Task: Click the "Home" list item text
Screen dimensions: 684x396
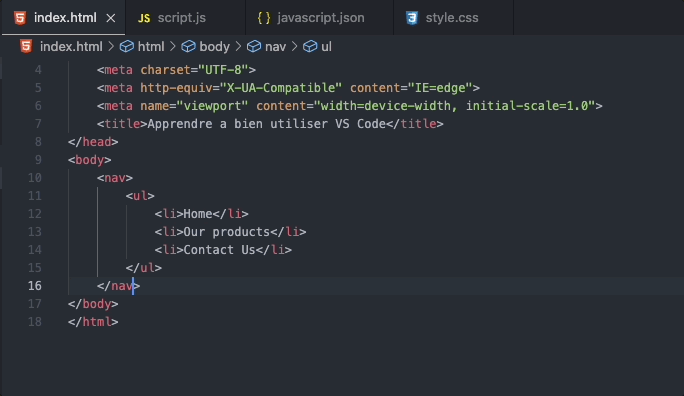Action: tap(198, 214)
